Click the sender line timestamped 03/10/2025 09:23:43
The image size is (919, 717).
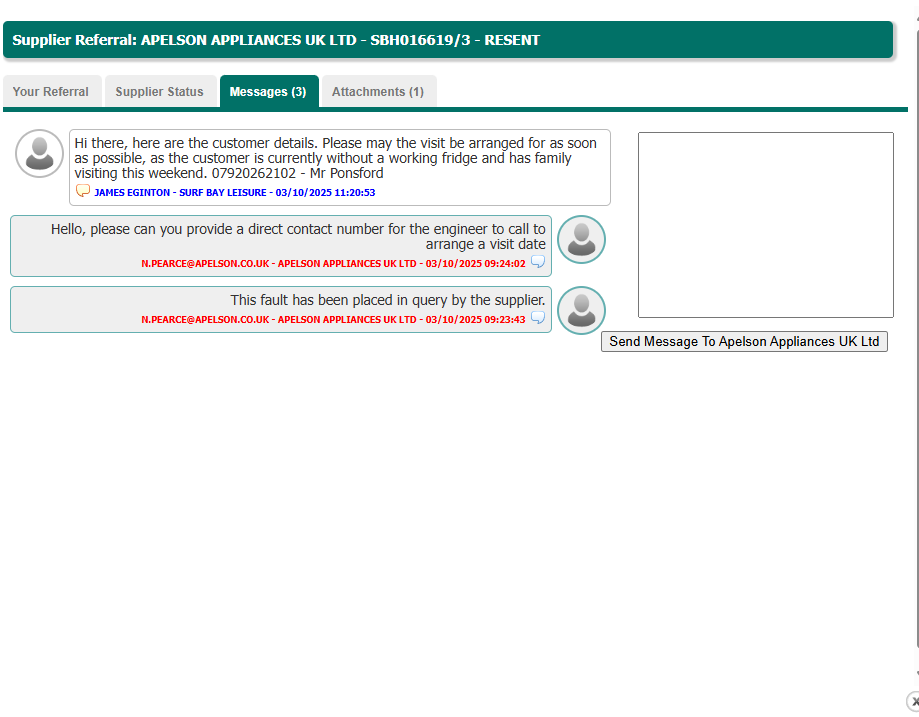click(x=333, y=320)
